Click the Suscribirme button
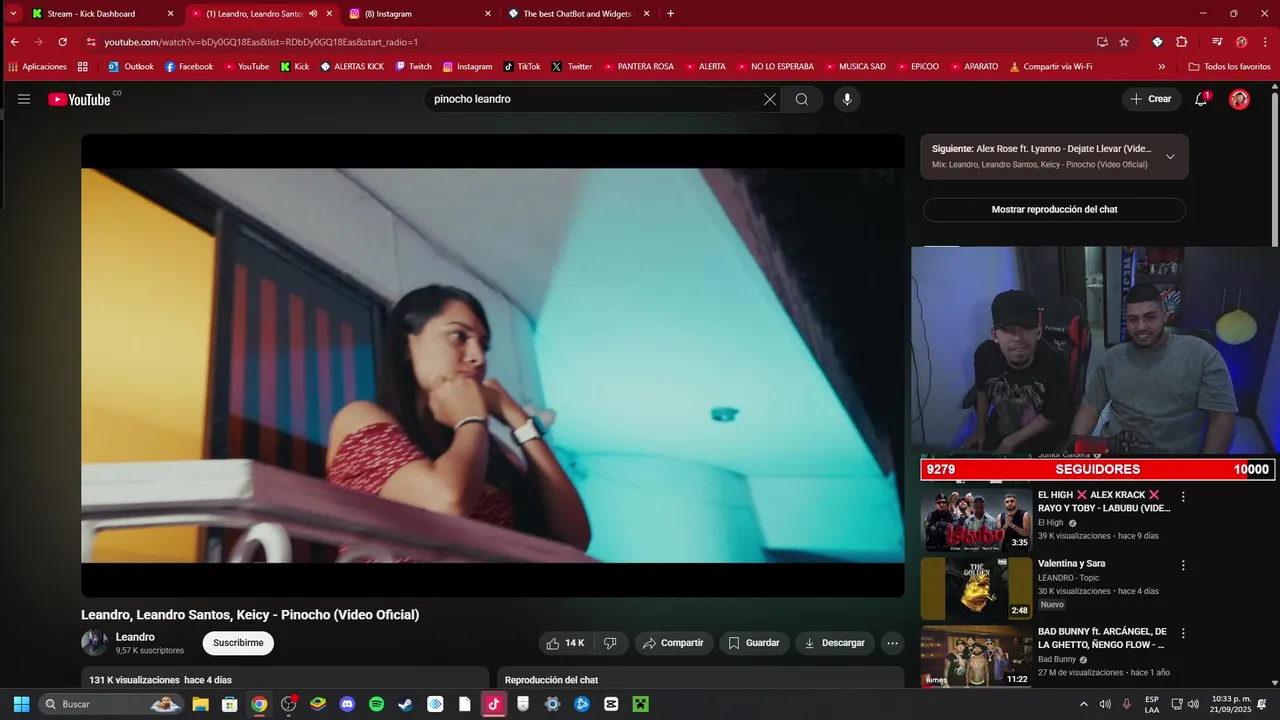Screen dimensions: 1280x720 point(238,643)
